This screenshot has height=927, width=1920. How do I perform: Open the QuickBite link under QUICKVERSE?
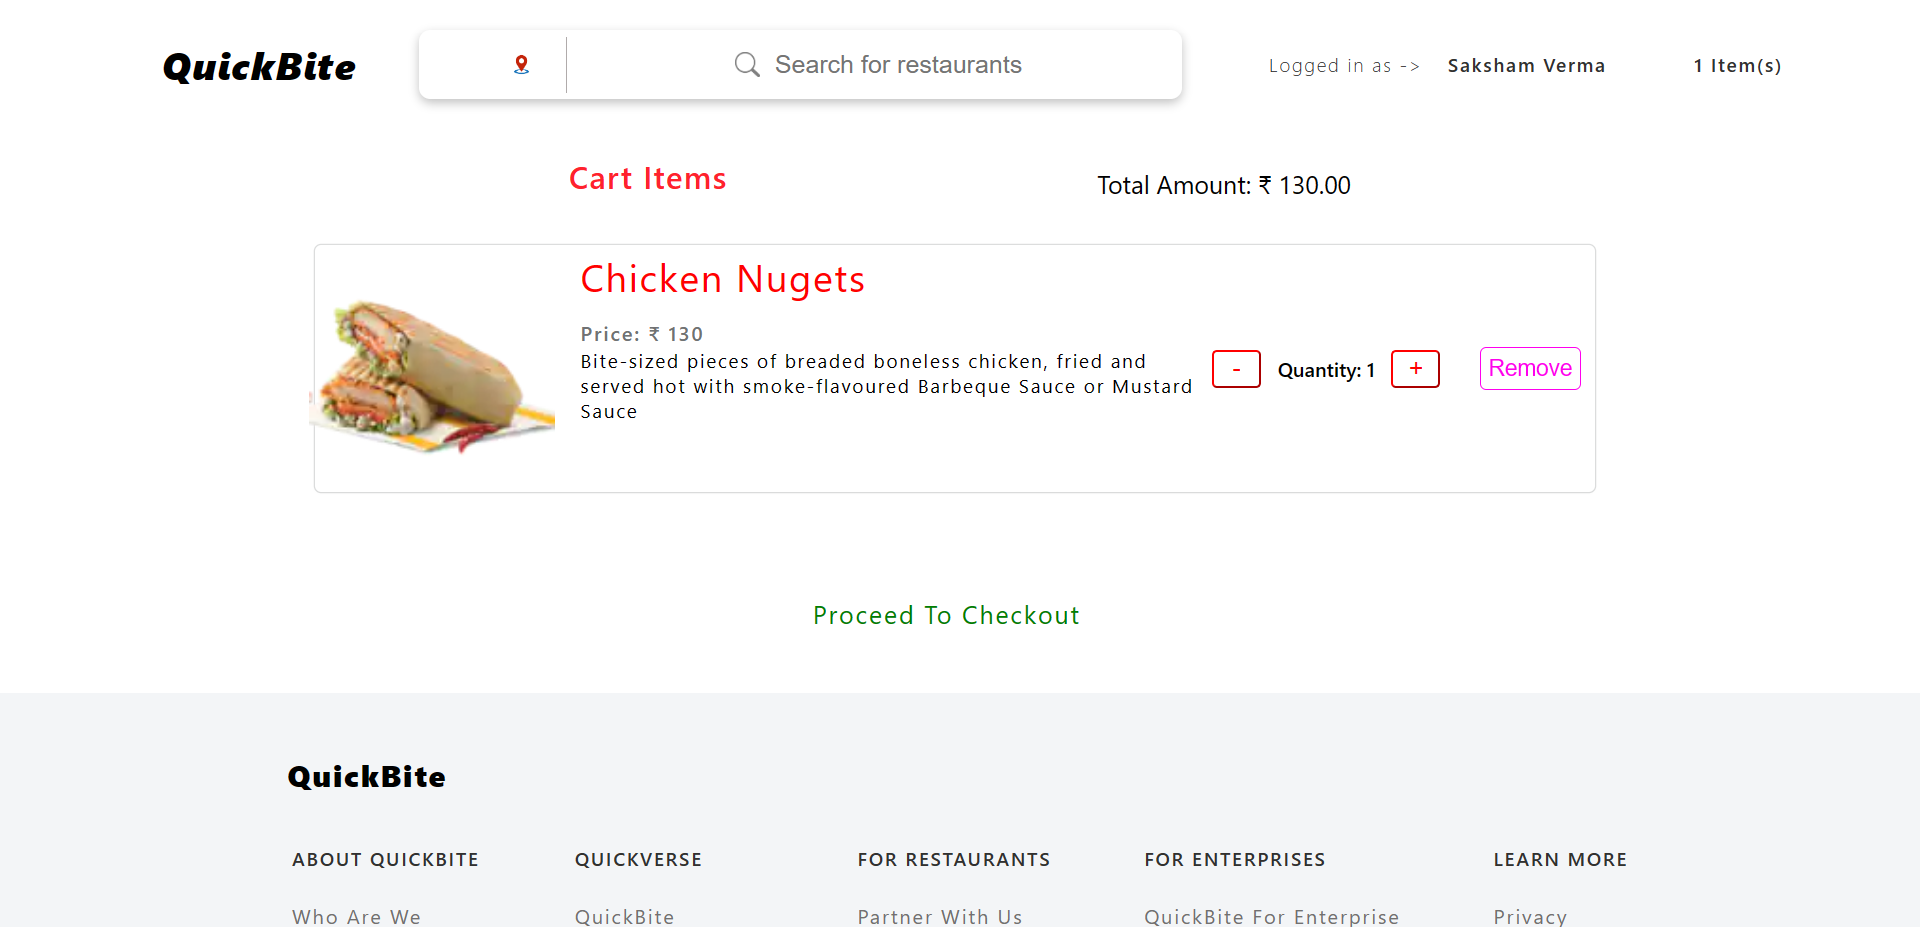pyautogui.click(x=624, y=916)
